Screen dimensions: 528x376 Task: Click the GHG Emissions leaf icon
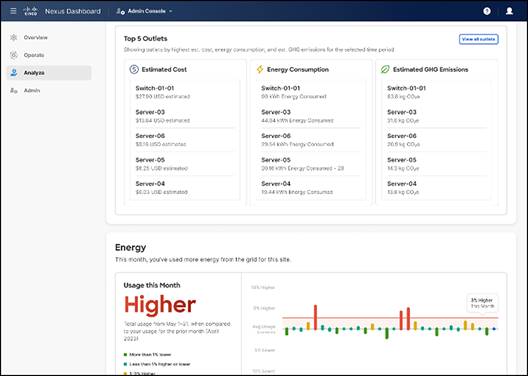385,69
